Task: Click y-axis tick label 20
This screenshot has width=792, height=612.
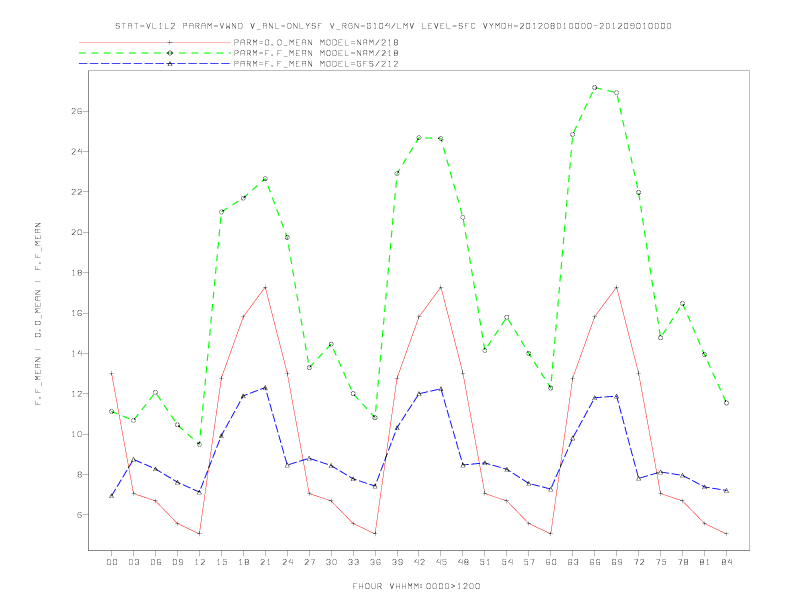Action: 77,232
